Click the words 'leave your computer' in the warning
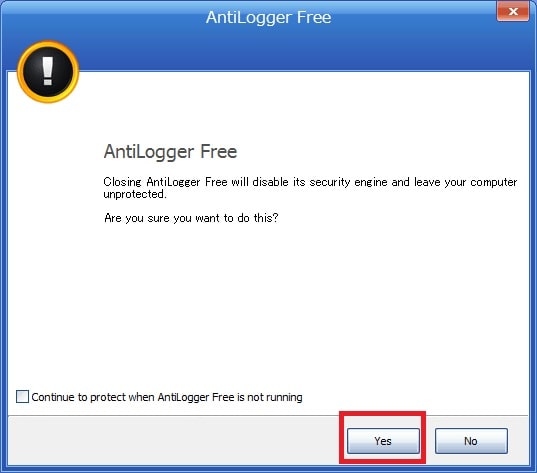 tap(466, 182)
